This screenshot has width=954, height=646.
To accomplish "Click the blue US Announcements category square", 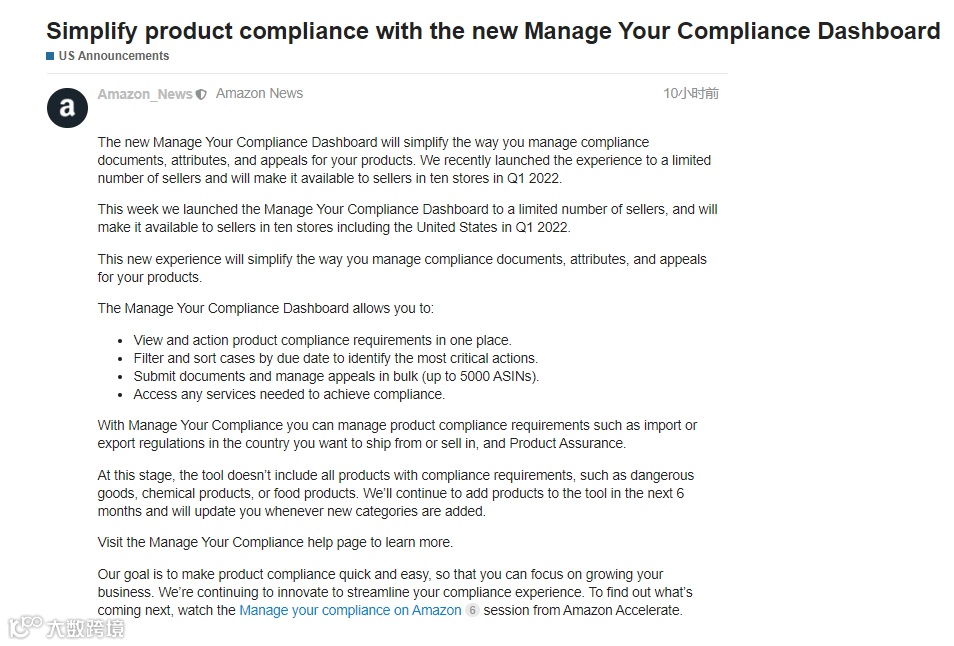I will click(x=50, y=56).
